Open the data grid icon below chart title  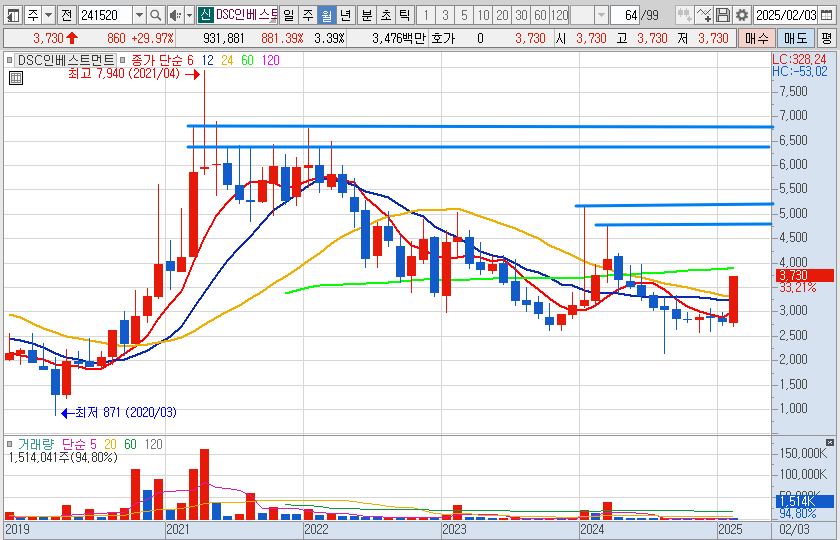pyautogui.click(x=16, y=78)
